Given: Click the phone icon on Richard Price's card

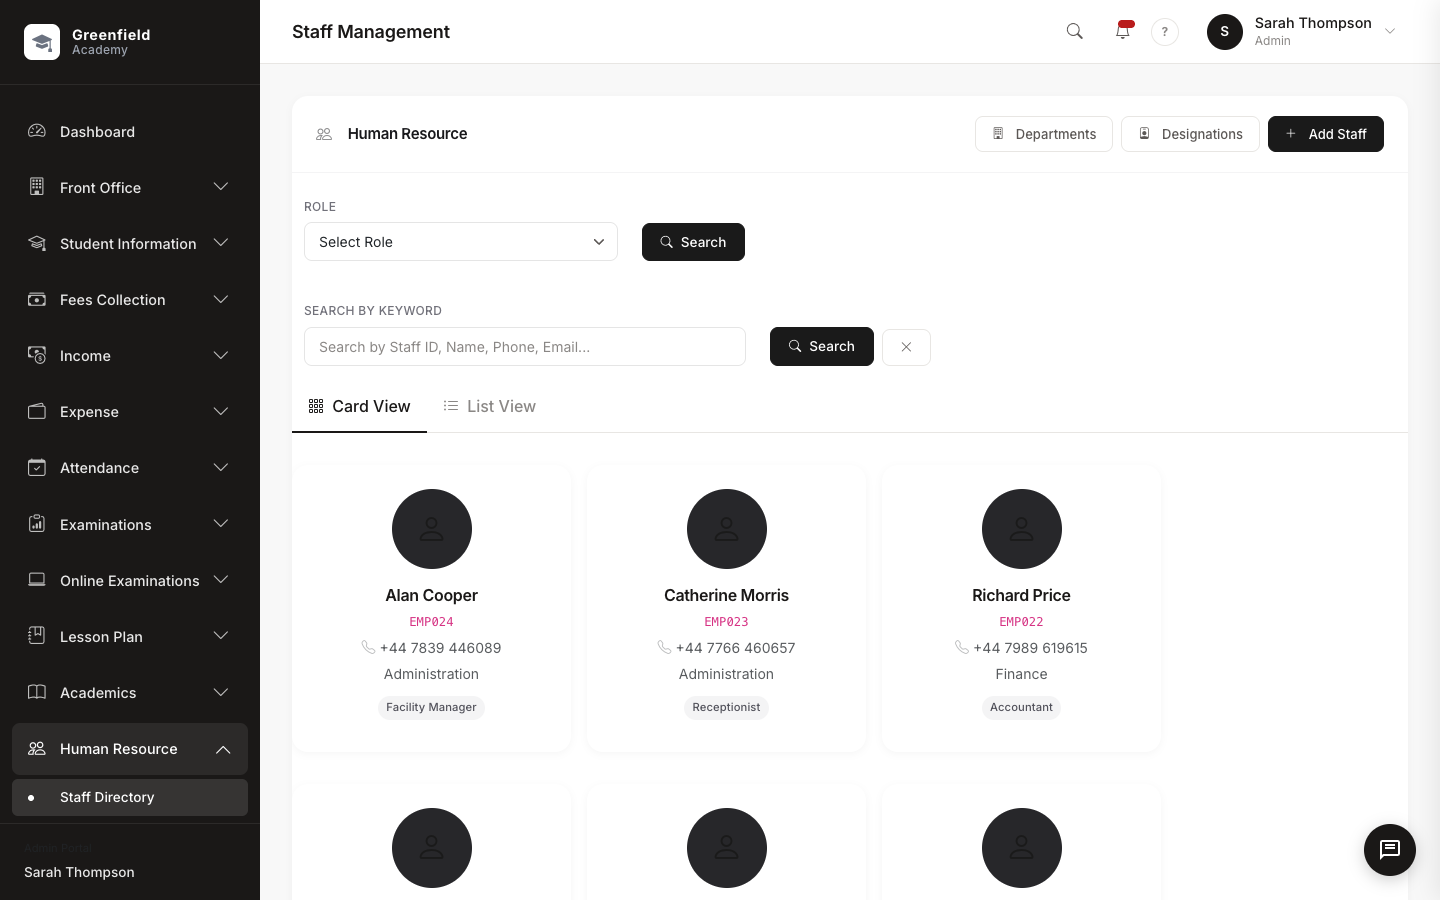Looking at the screenshot, I should click(962, 647).
